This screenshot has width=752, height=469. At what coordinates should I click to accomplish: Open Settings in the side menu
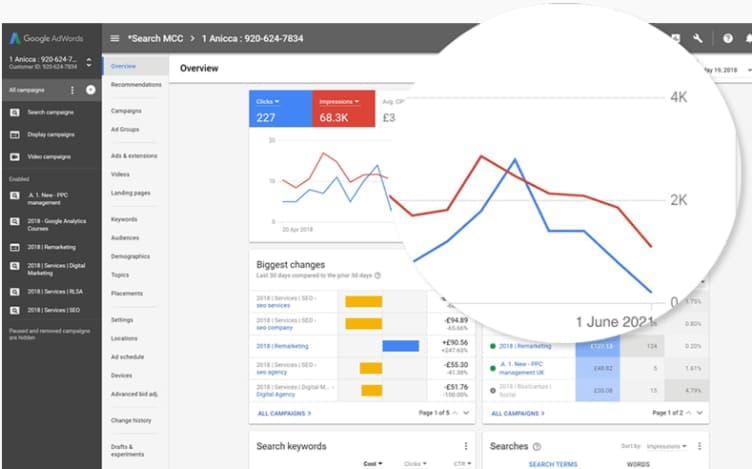[x=122, y=320]
